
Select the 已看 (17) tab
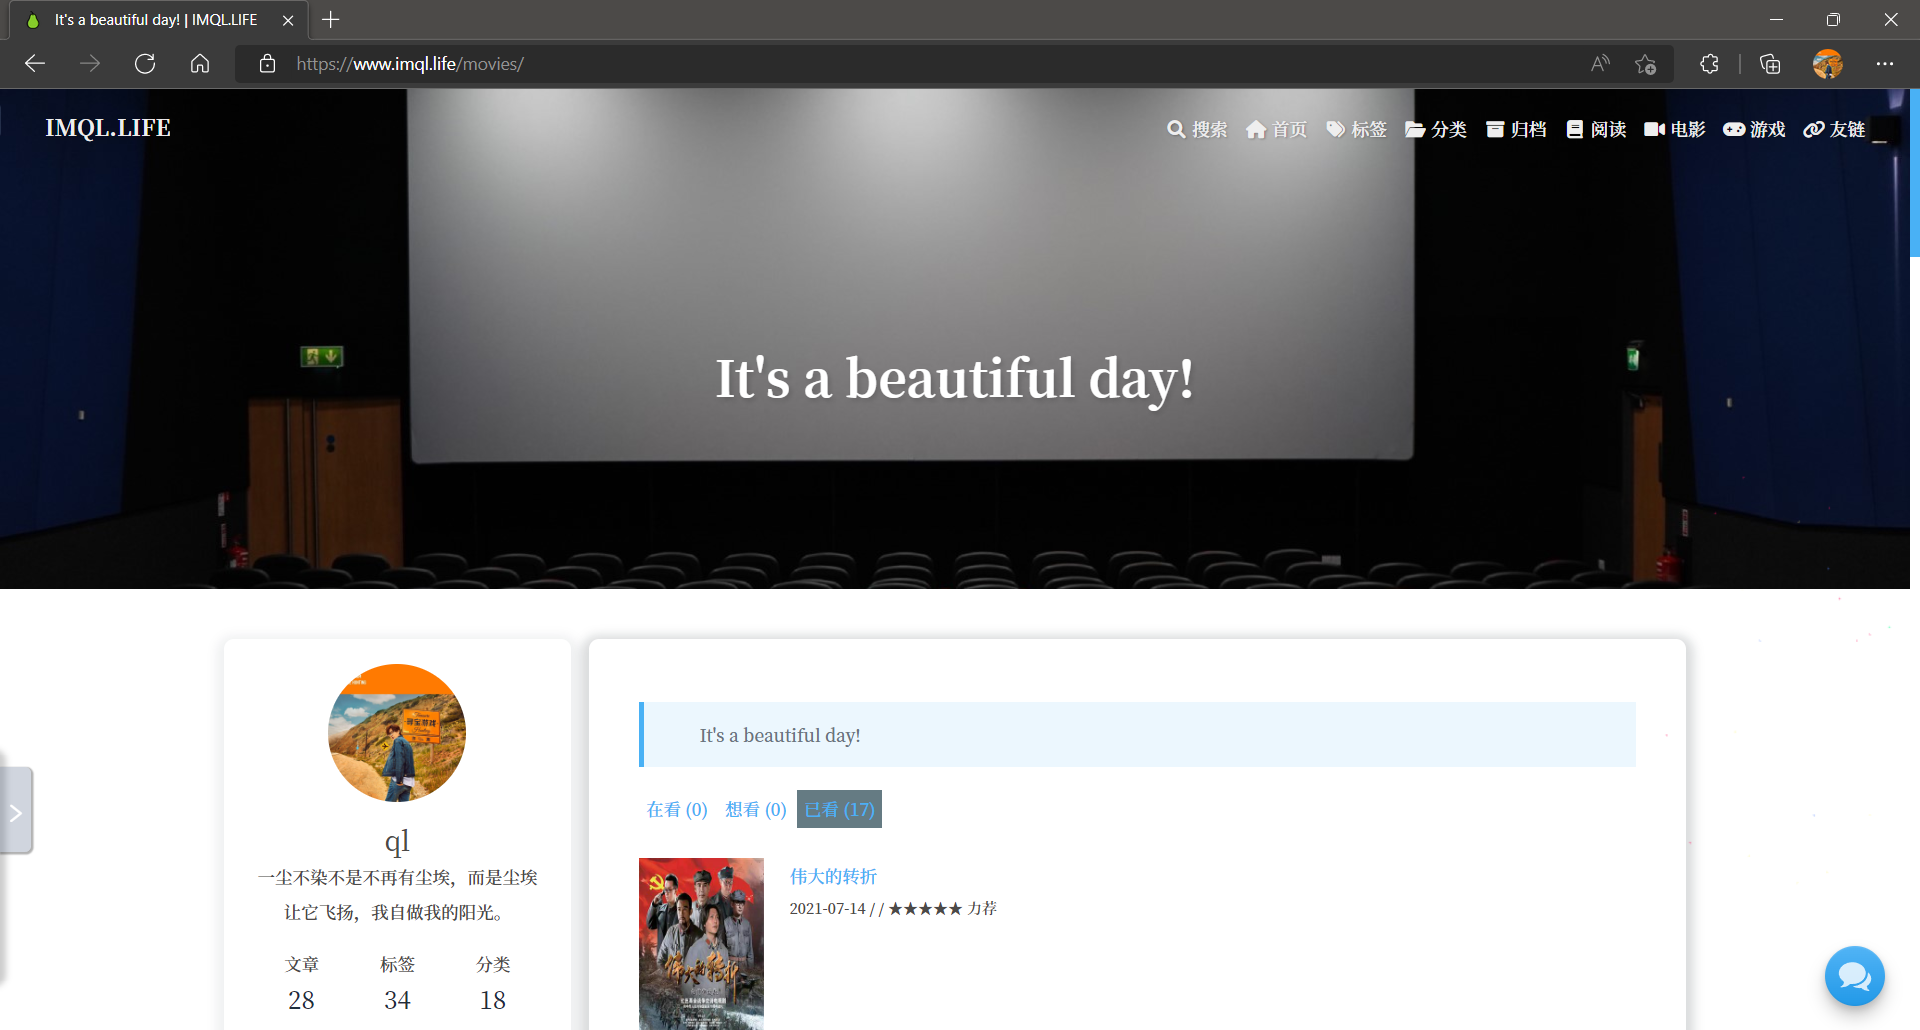coord(839,810)
